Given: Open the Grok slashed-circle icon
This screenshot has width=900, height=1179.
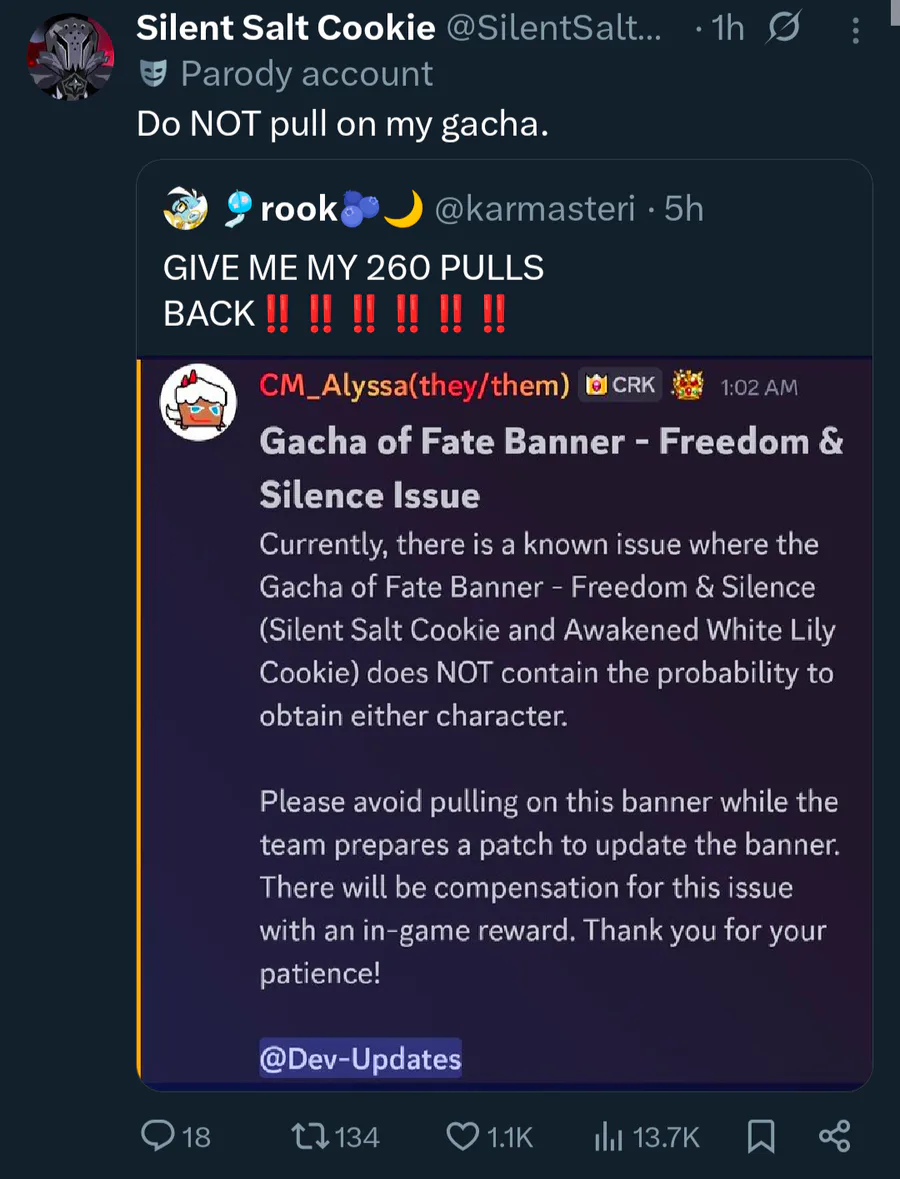Looking at the screenshot, I should point(783,30).
